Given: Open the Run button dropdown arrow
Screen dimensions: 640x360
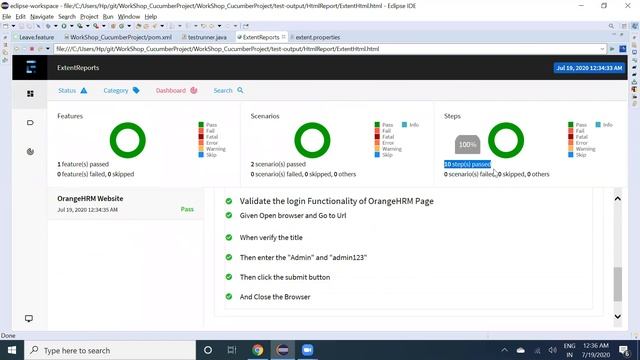Looking at the screenshot, I should tap(71, 26).
